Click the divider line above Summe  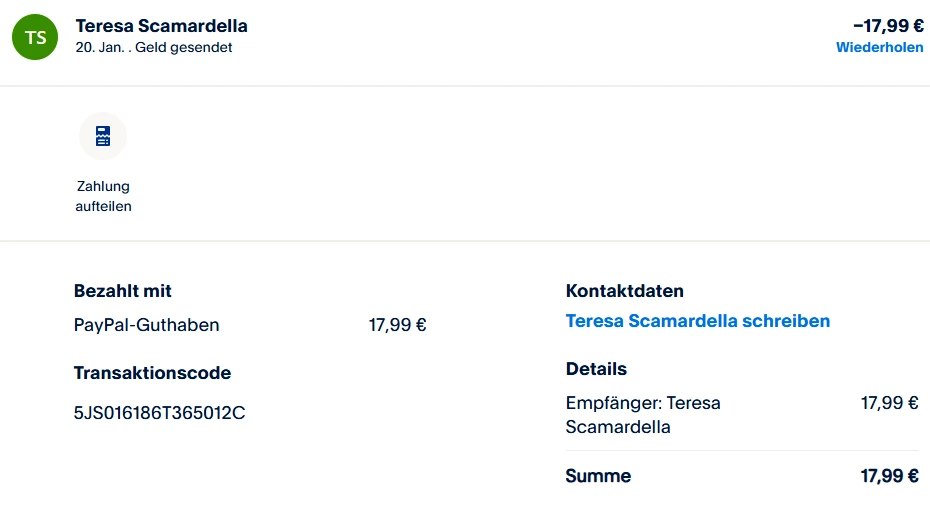click(741, 451)
